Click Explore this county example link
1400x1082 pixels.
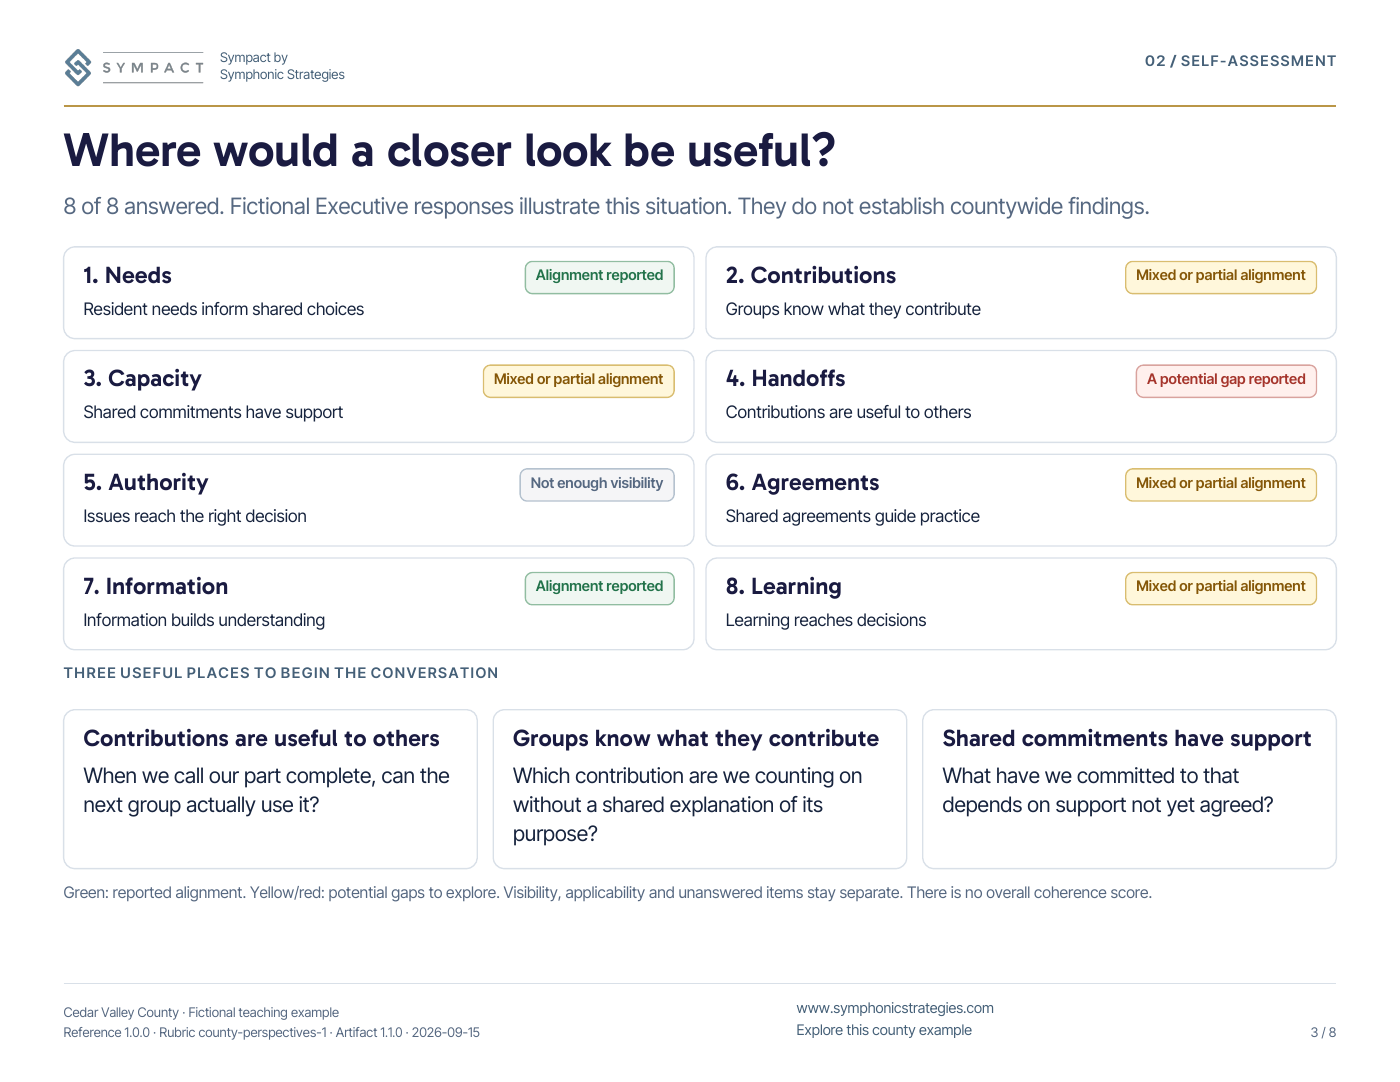point(884,1030)
